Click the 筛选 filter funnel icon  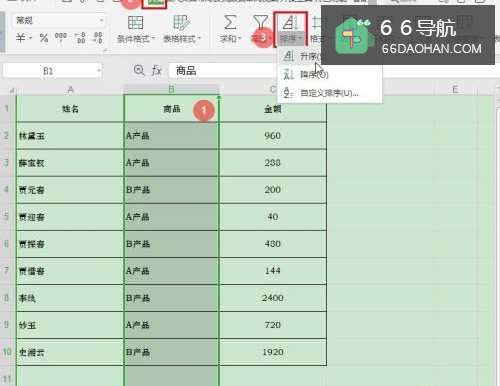(261, 23)
